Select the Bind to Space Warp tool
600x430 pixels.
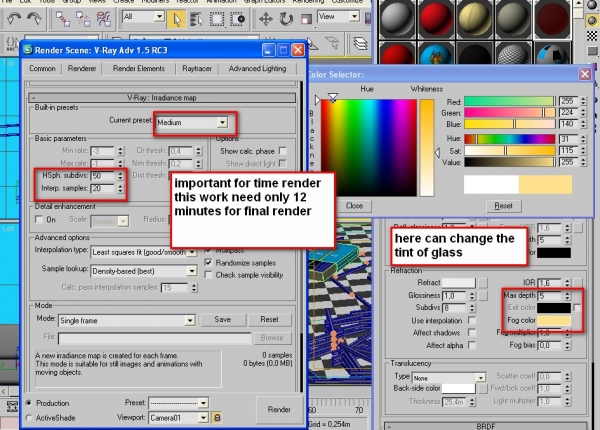pos(103,19)
